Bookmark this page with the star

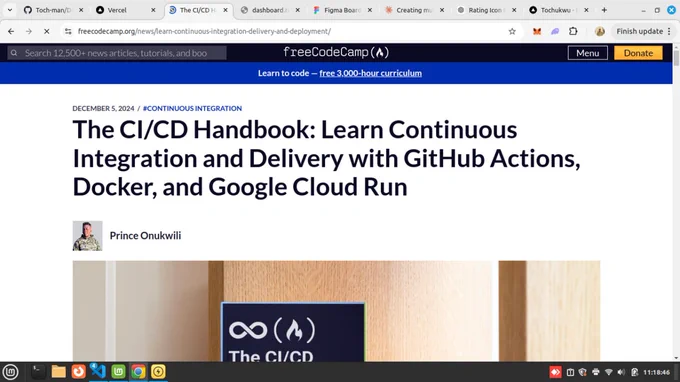pyautogui.click(x=512, y=31)
